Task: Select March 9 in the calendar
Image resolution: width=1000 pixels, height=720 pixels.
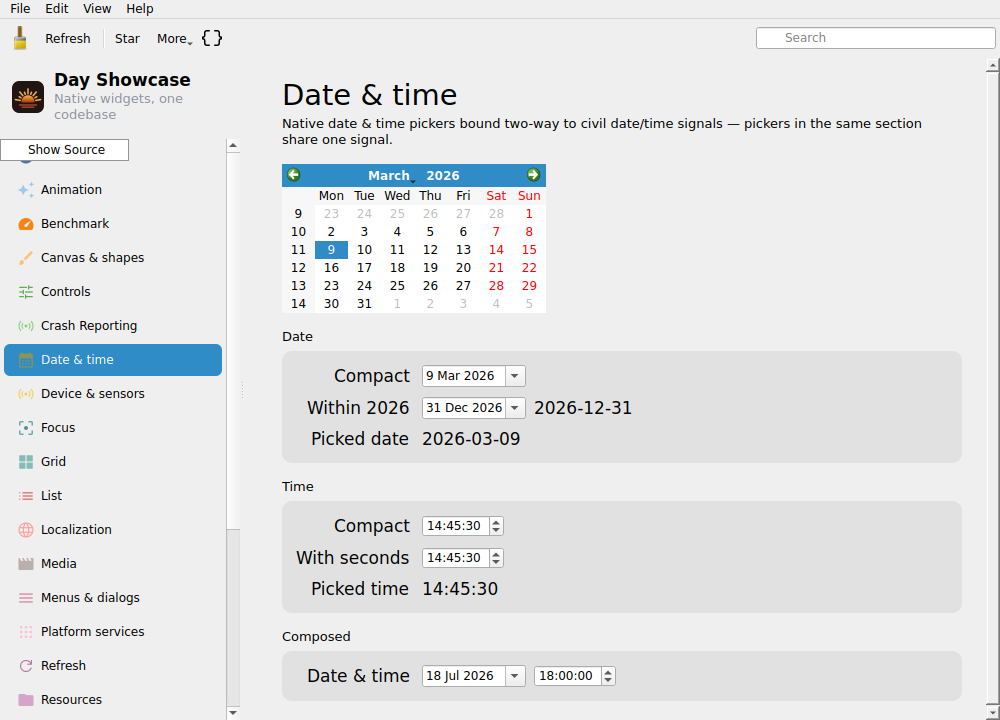Action: (x=331, y=250)
